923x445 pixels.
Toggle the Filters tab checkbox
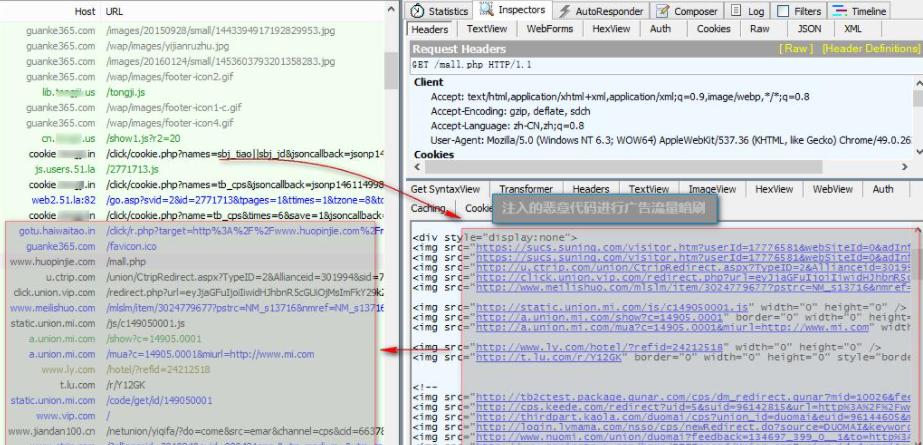(770, 11)
